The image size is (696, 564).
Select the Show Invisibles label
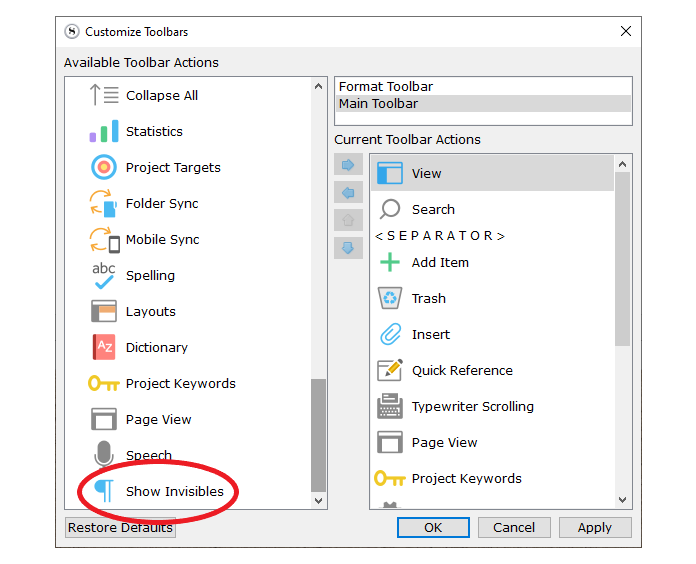click(x=175, y=491)
